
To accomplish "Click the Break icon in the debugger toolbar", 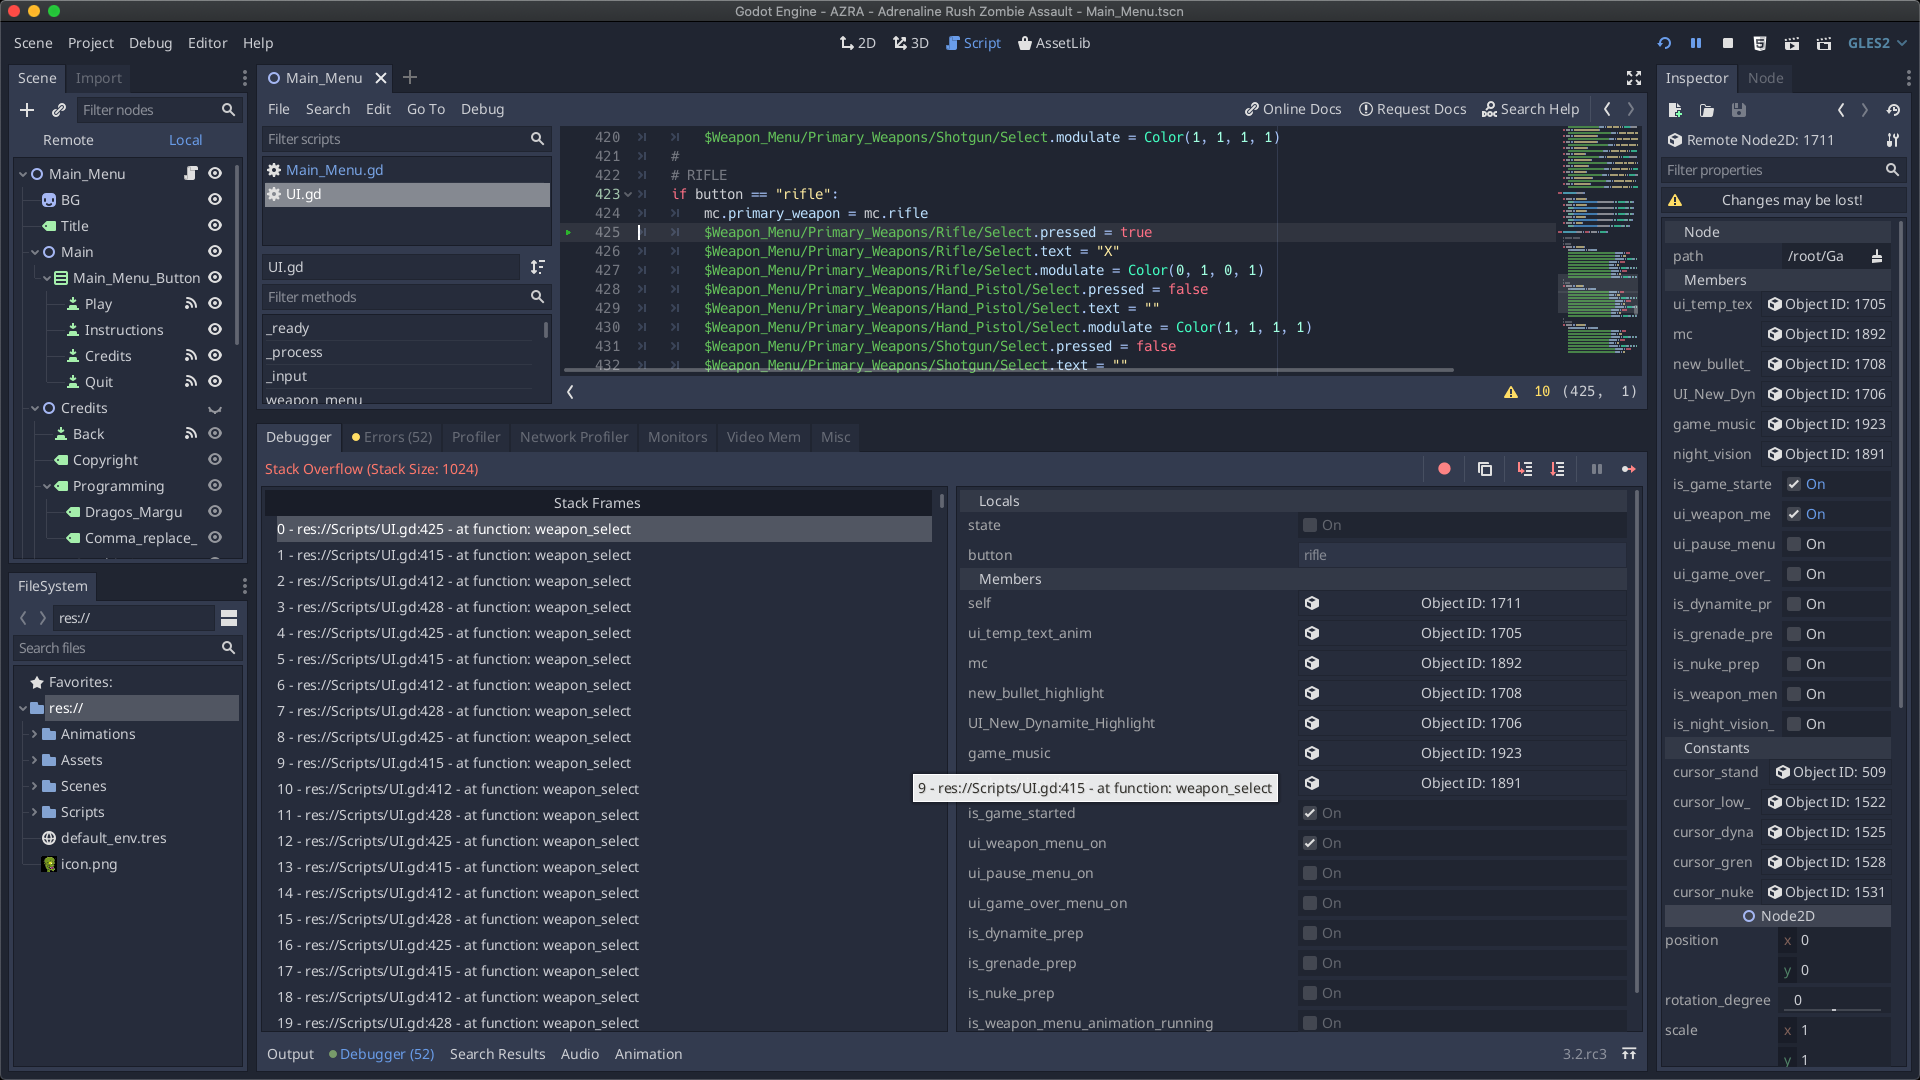I will (1597, 469).
